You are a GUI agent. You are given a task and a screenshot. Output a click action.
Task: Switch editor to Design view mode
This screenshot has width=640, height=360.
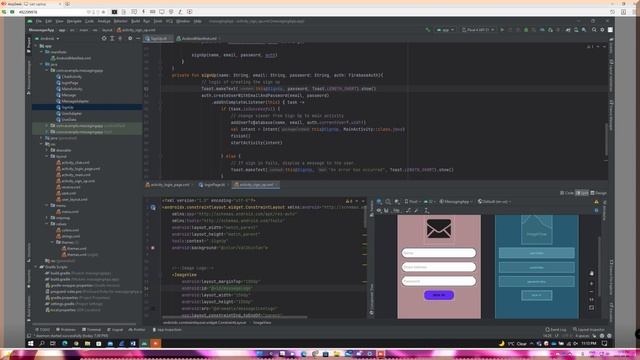click(598, 193)
